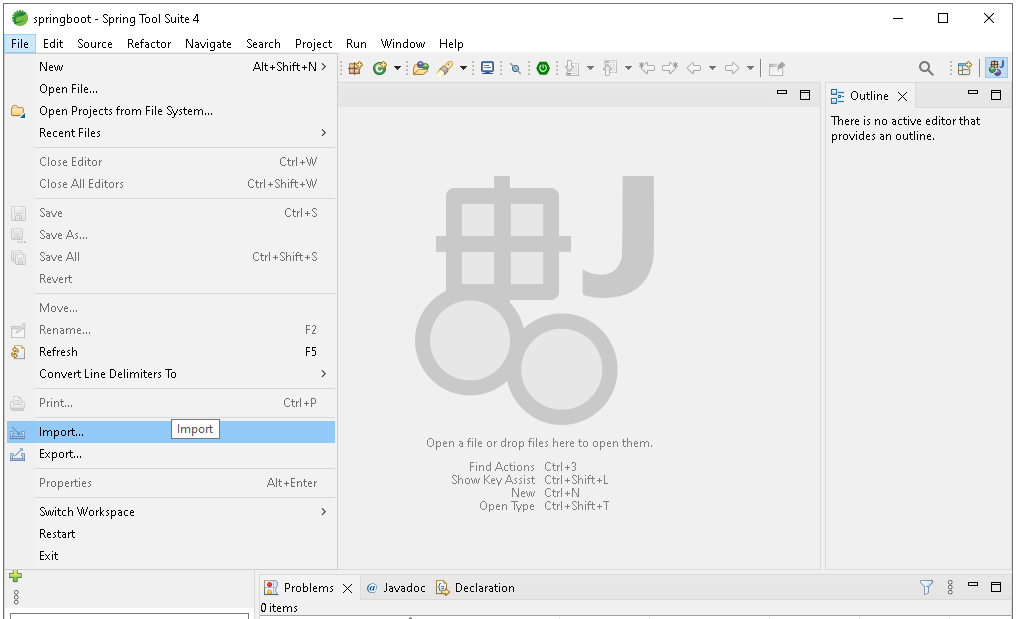Select Import... in the File menu
1016x619 pixels.
tap(171, 432)
